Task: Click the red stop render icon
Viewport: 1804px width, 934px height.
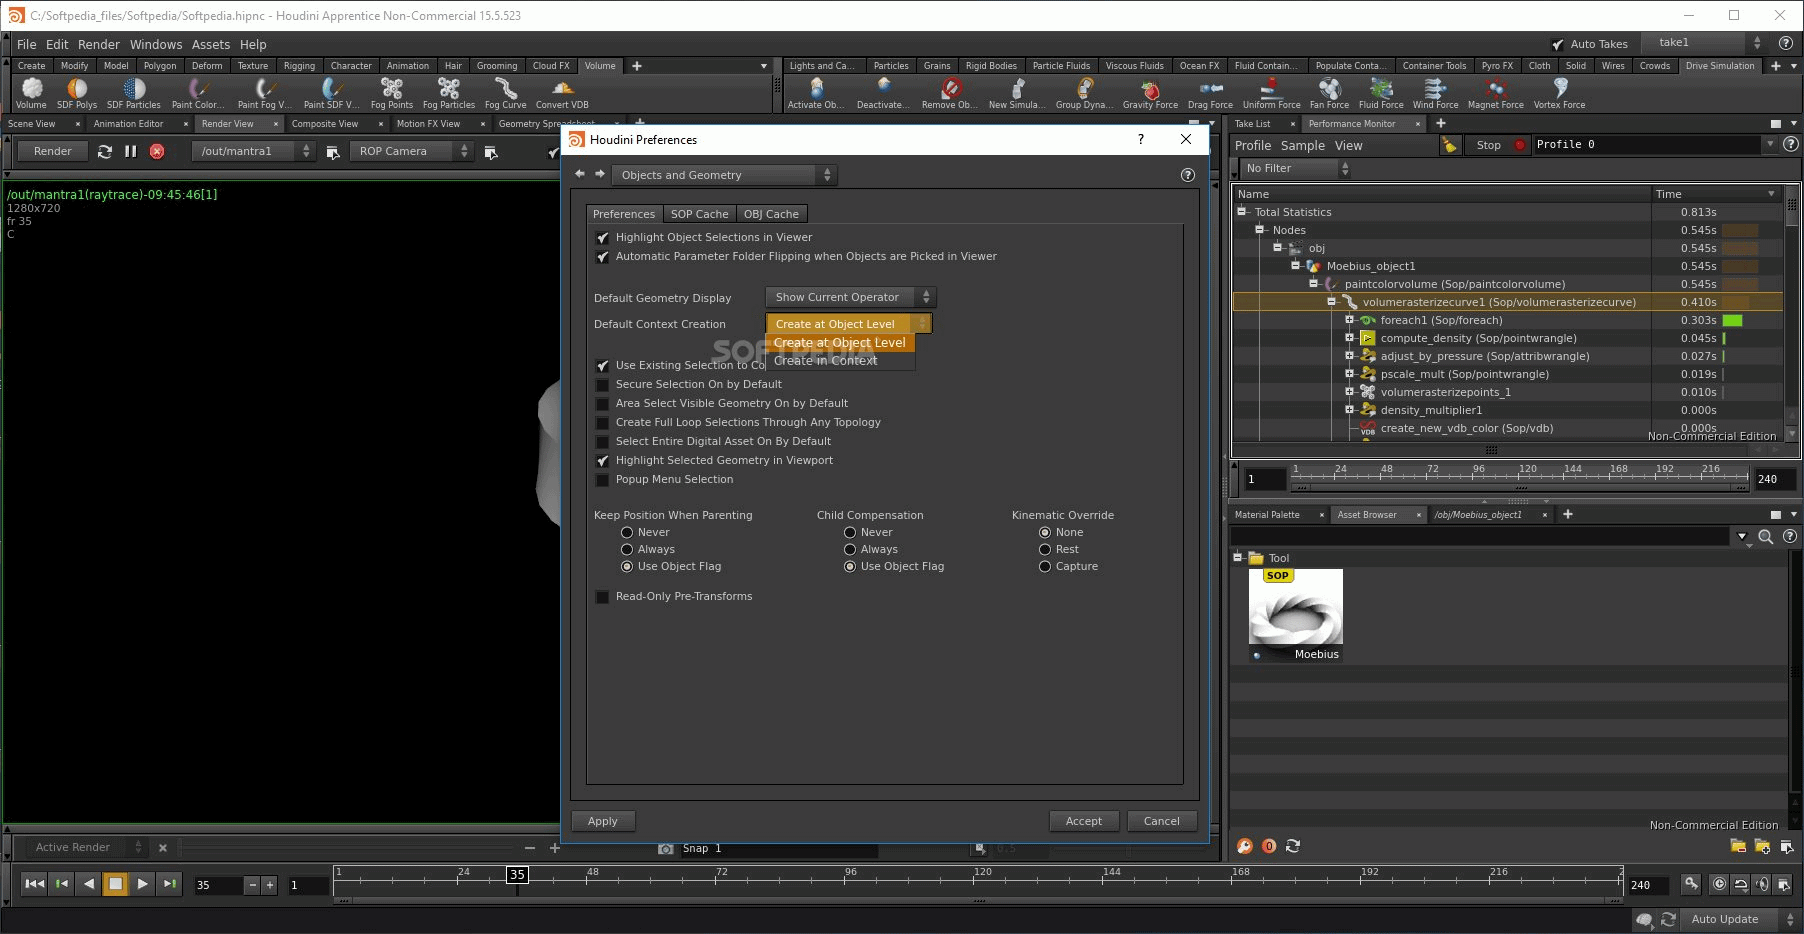Action: 157,151
